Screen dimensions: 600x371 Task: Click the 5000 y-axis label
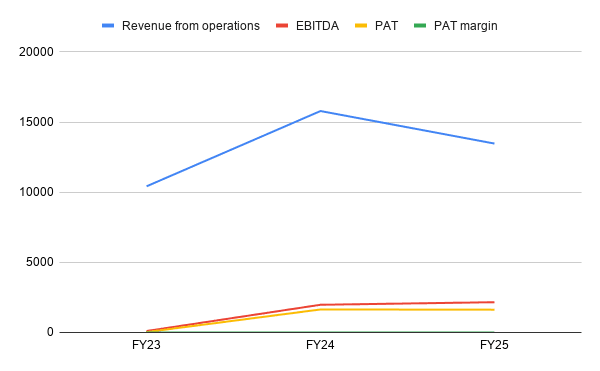[40, 262]
